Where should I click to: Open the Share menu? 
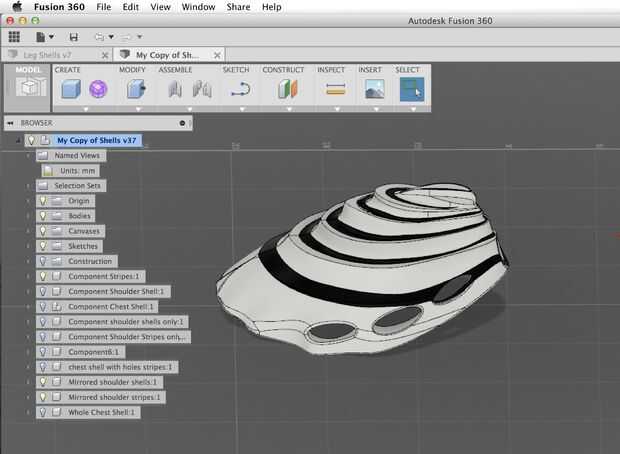tap(238, 7)
